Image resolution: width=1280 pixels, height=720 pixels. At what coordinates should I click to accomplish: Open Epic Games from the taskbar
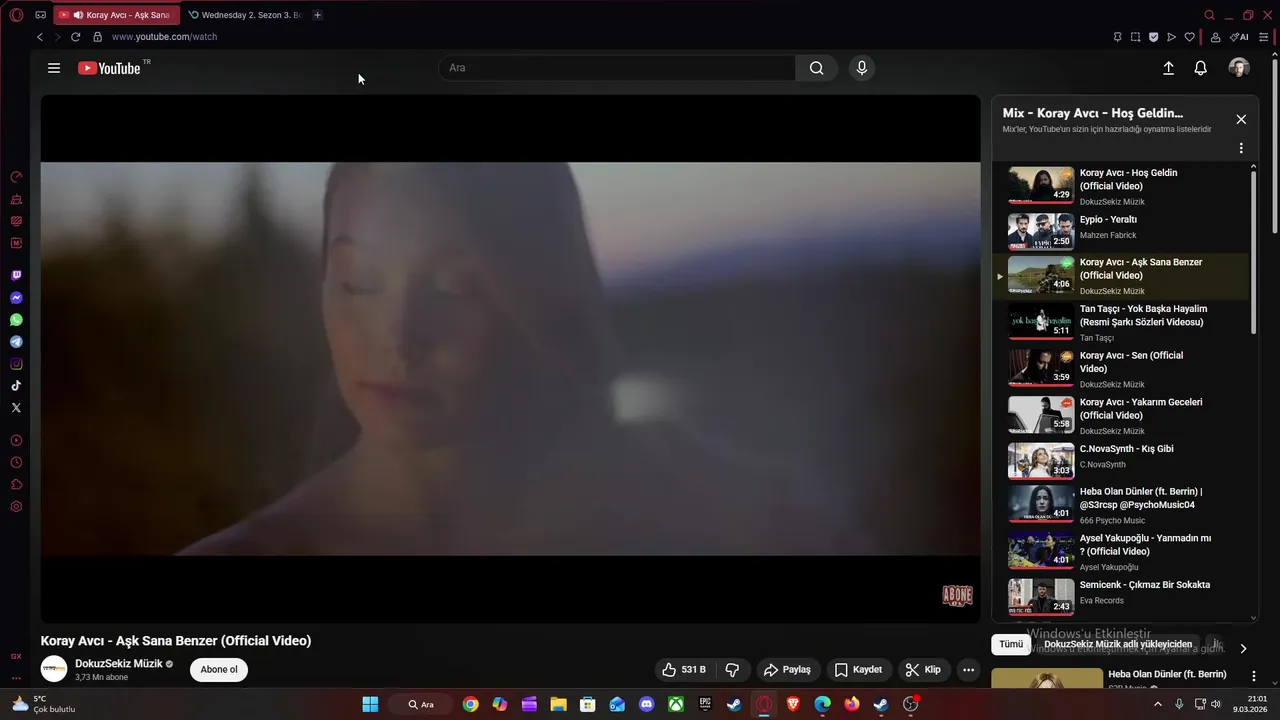(x=705, y=704)
